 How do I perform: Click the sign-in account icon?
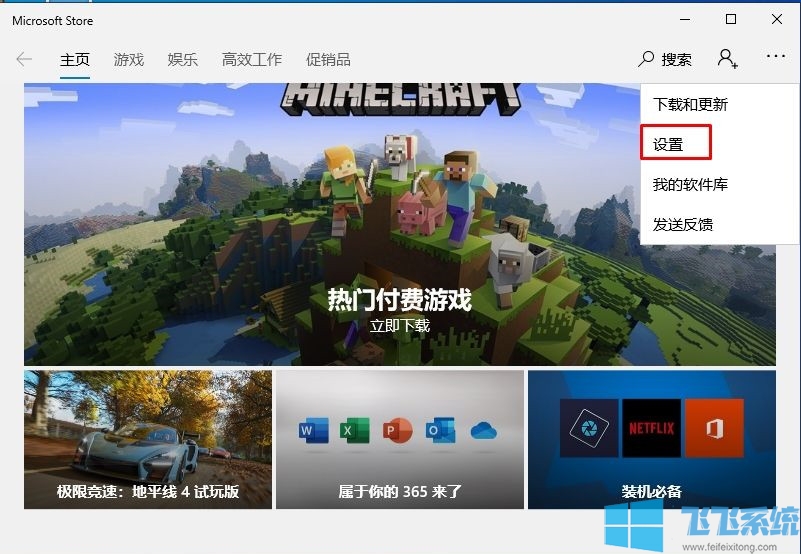pos(727,59)
